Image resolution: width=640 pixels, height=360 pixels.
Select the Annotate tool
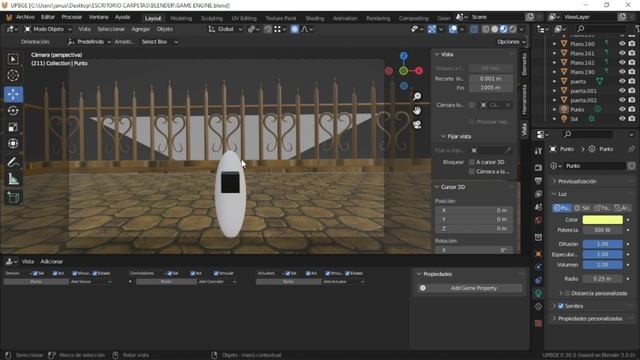point(13,162)
